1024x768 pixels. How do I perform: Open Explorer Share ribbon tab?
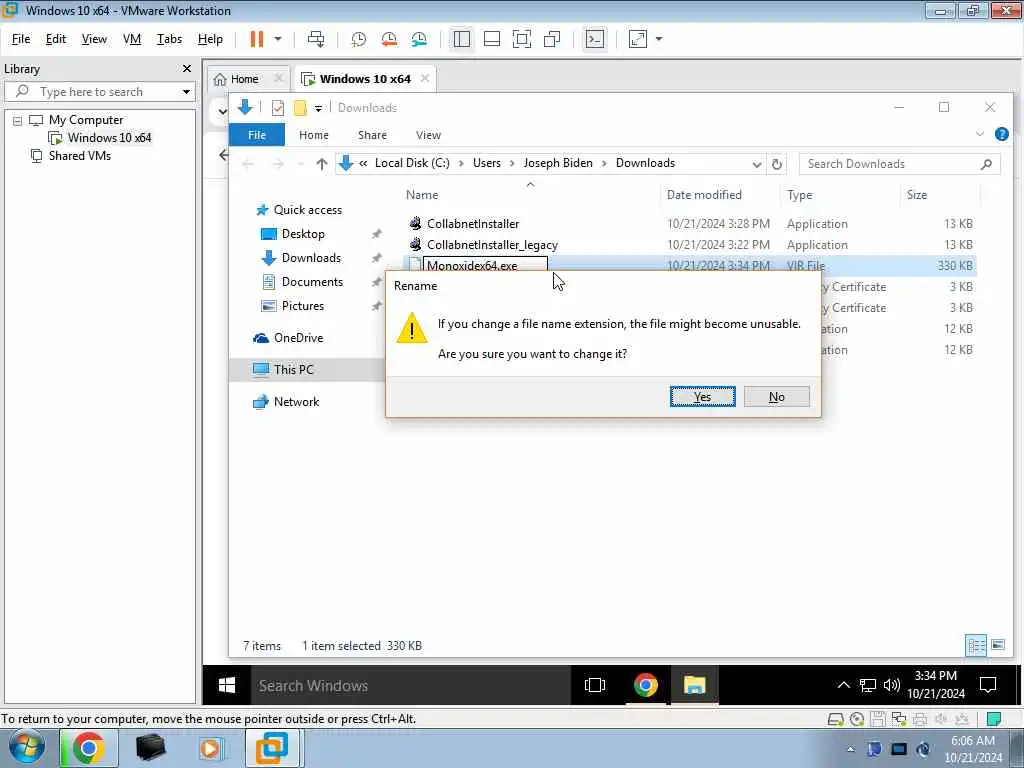(372, 135)
